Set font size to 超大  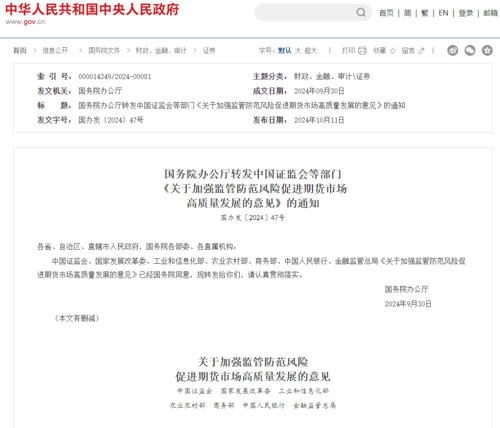click(311, 51)
